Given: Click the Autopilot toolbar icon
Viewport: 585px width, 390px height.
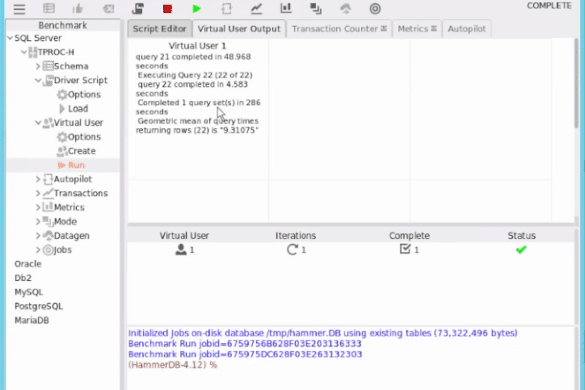Looking at the screenshot, I should coord(226,8).
